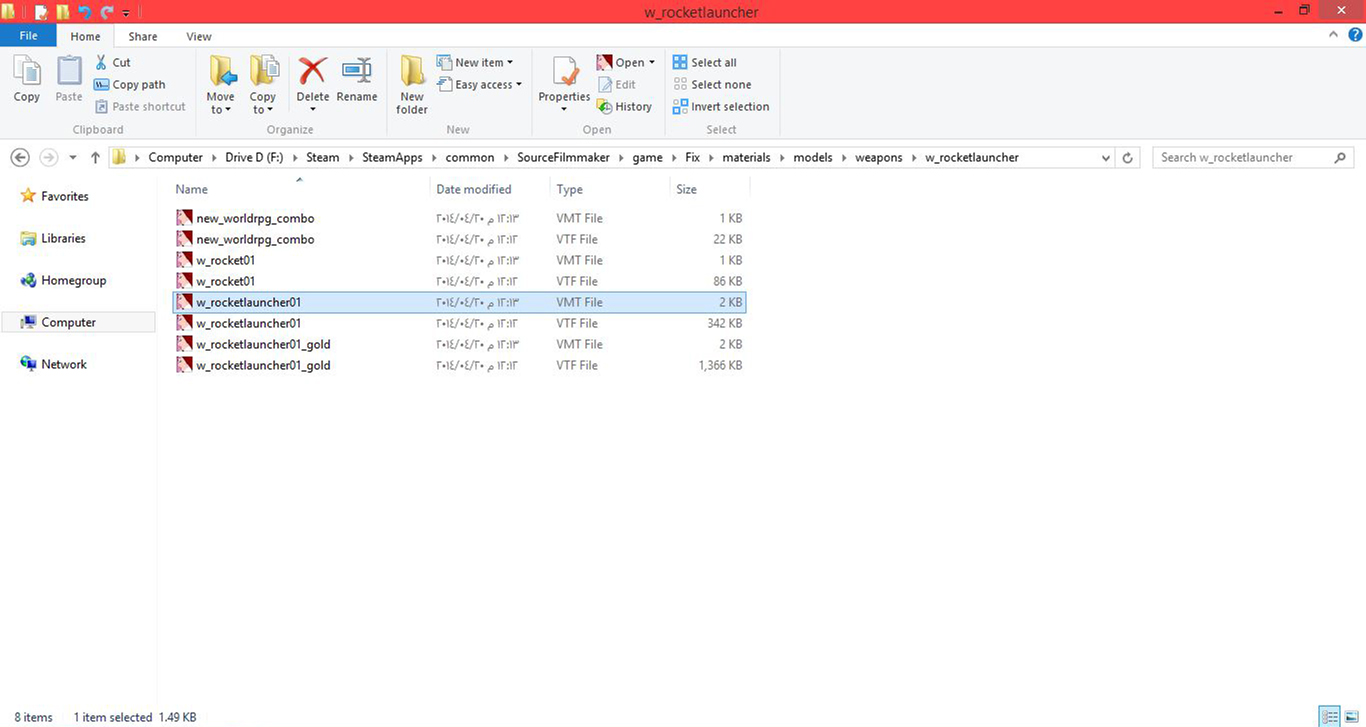Select the new_worldrpg_combo VMT file
This screenshot has width=1366, height=727.
click(459, 218)
